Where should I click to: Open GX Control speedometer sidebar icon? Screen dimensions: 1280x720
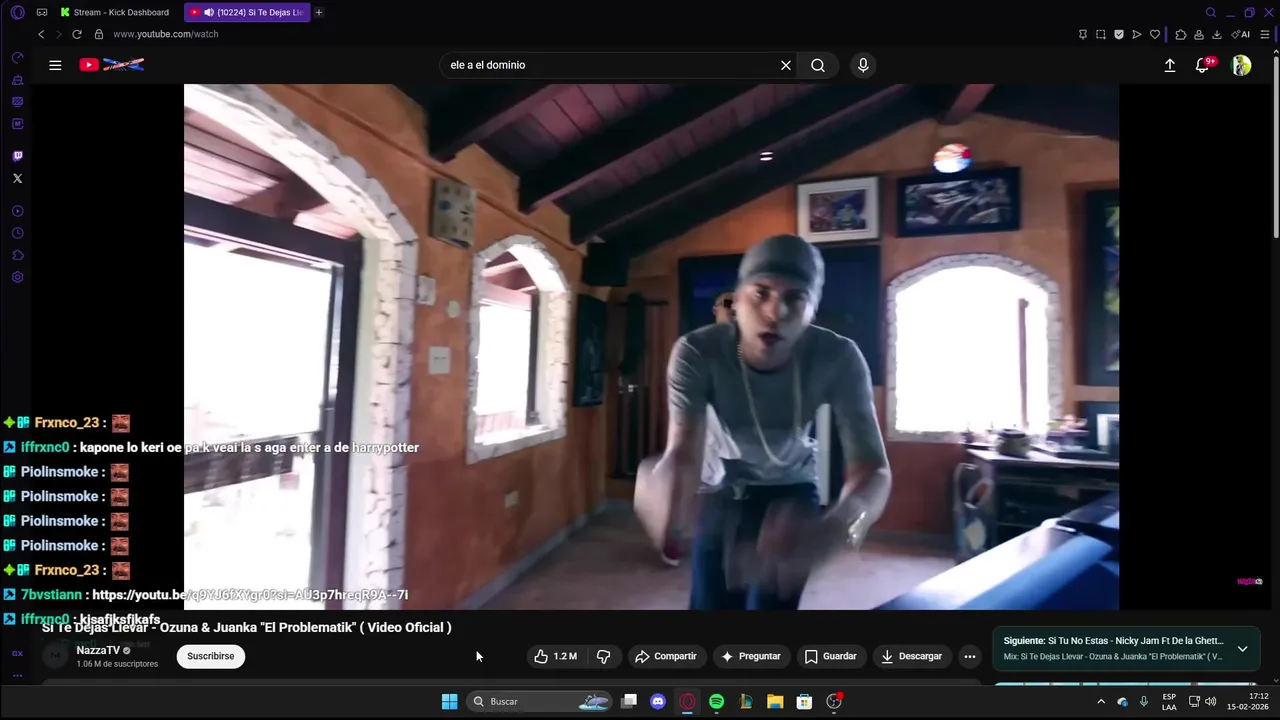(x=17, y=58)
